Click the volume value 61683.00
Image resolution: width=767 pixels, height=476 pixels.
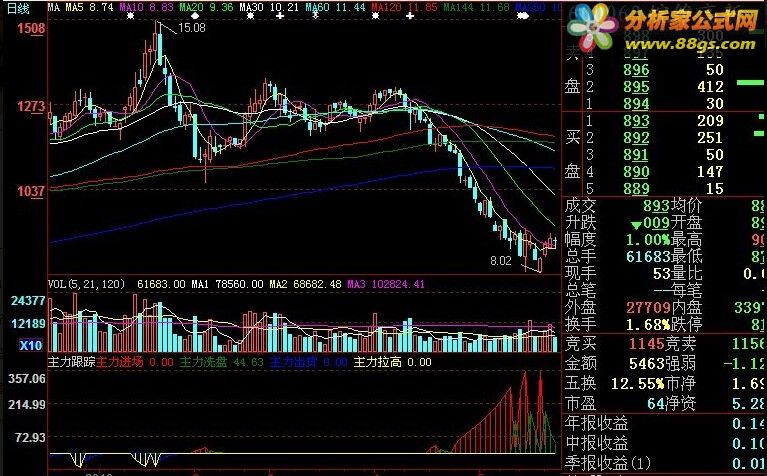click(161, 284)
